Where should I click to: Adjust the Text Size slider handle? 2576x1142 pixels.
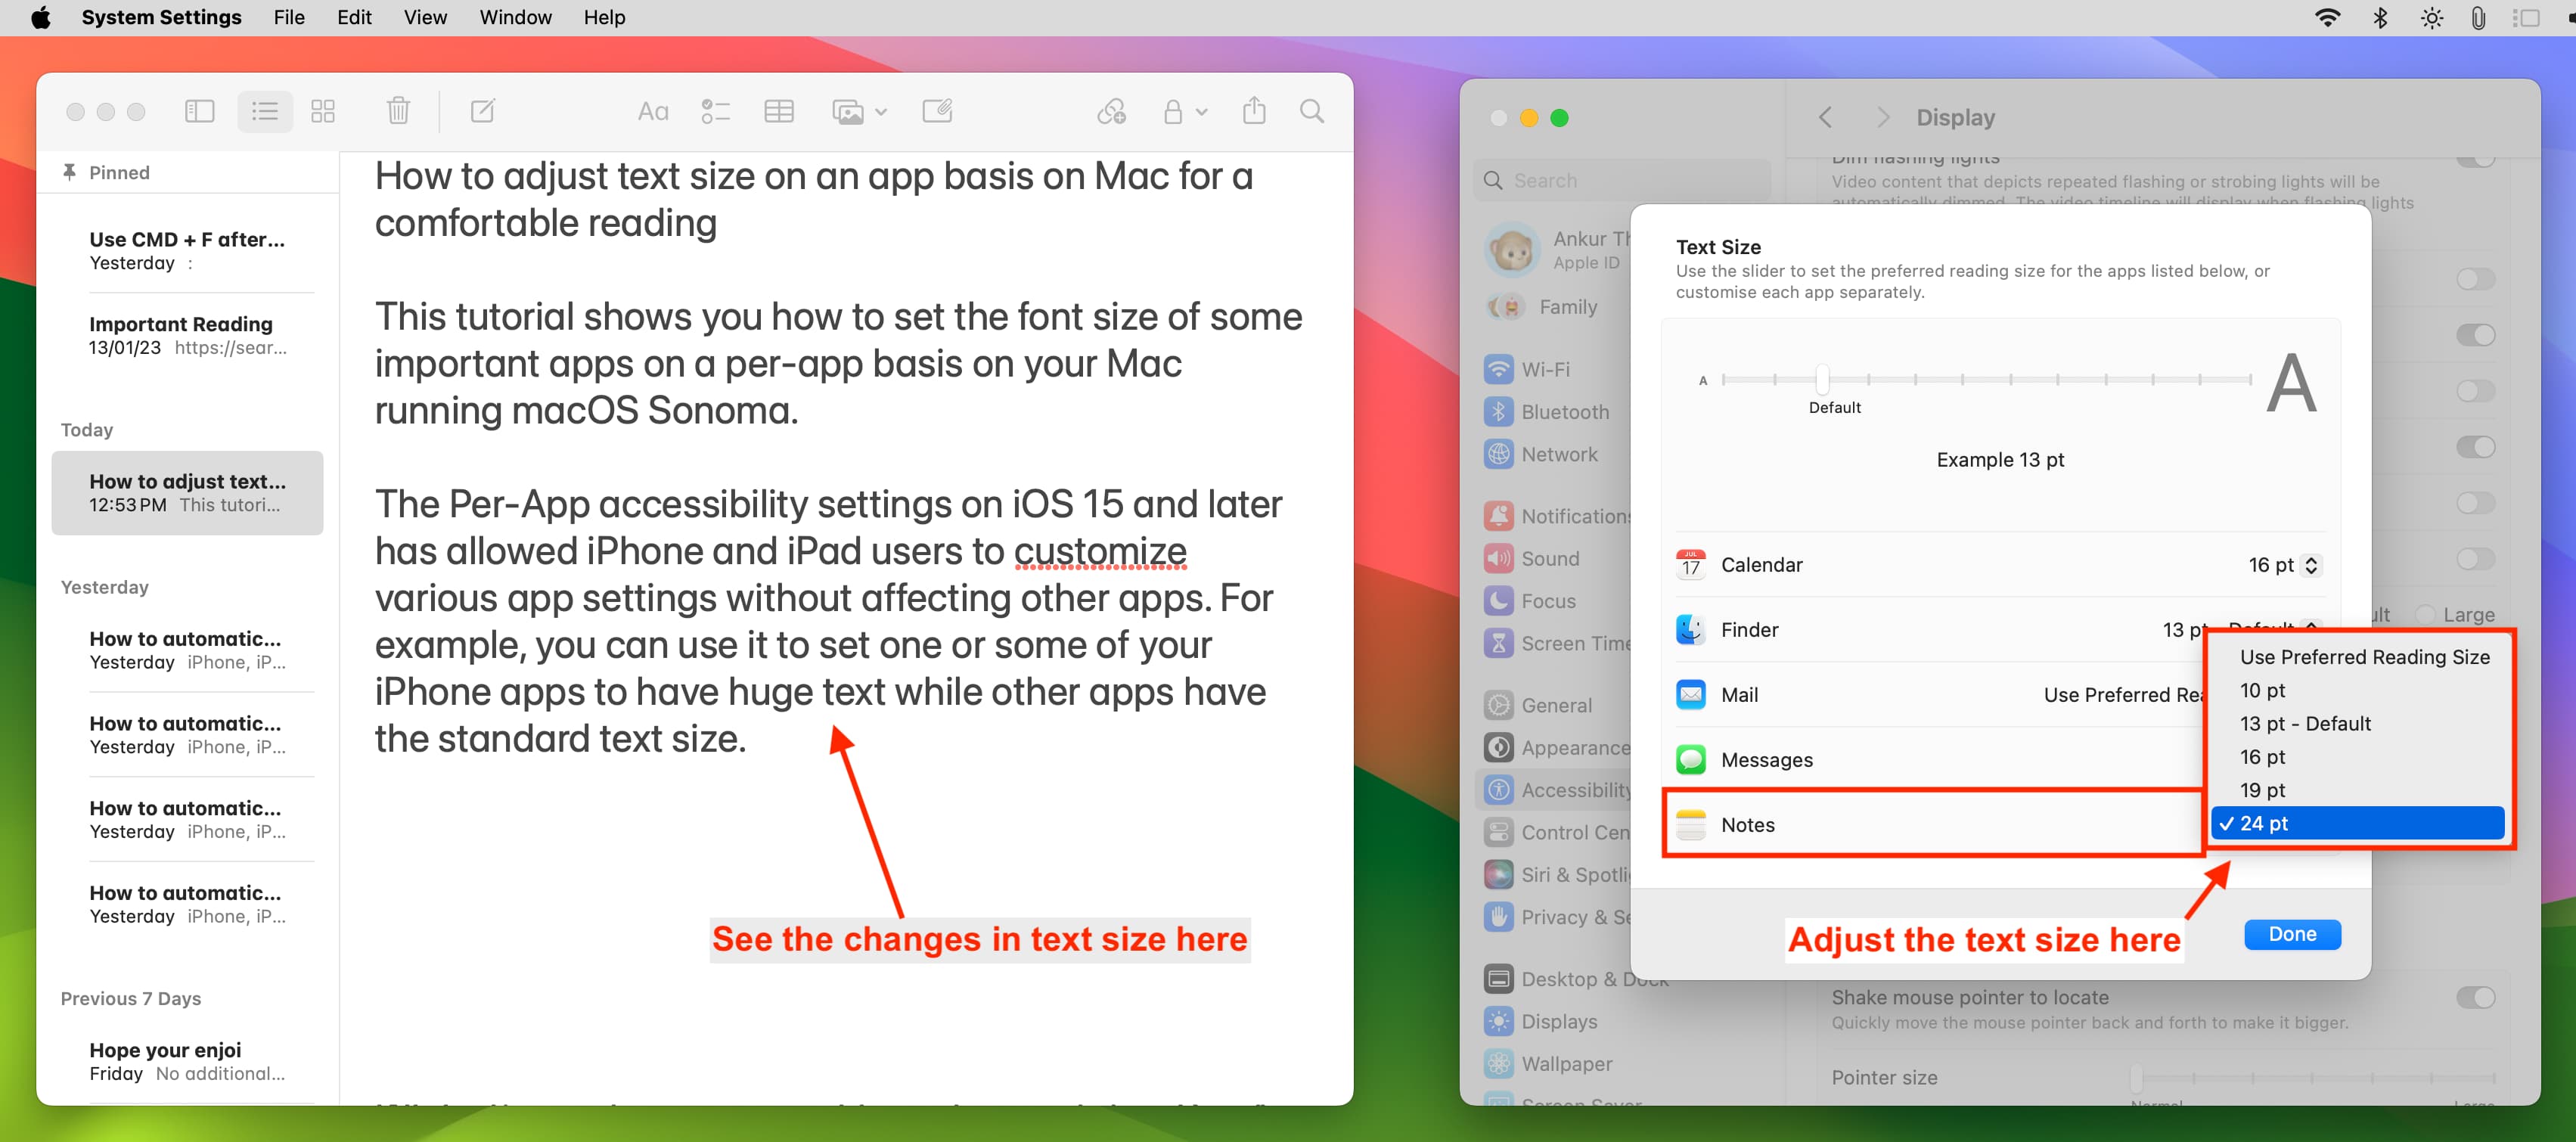coord(1822,379)
